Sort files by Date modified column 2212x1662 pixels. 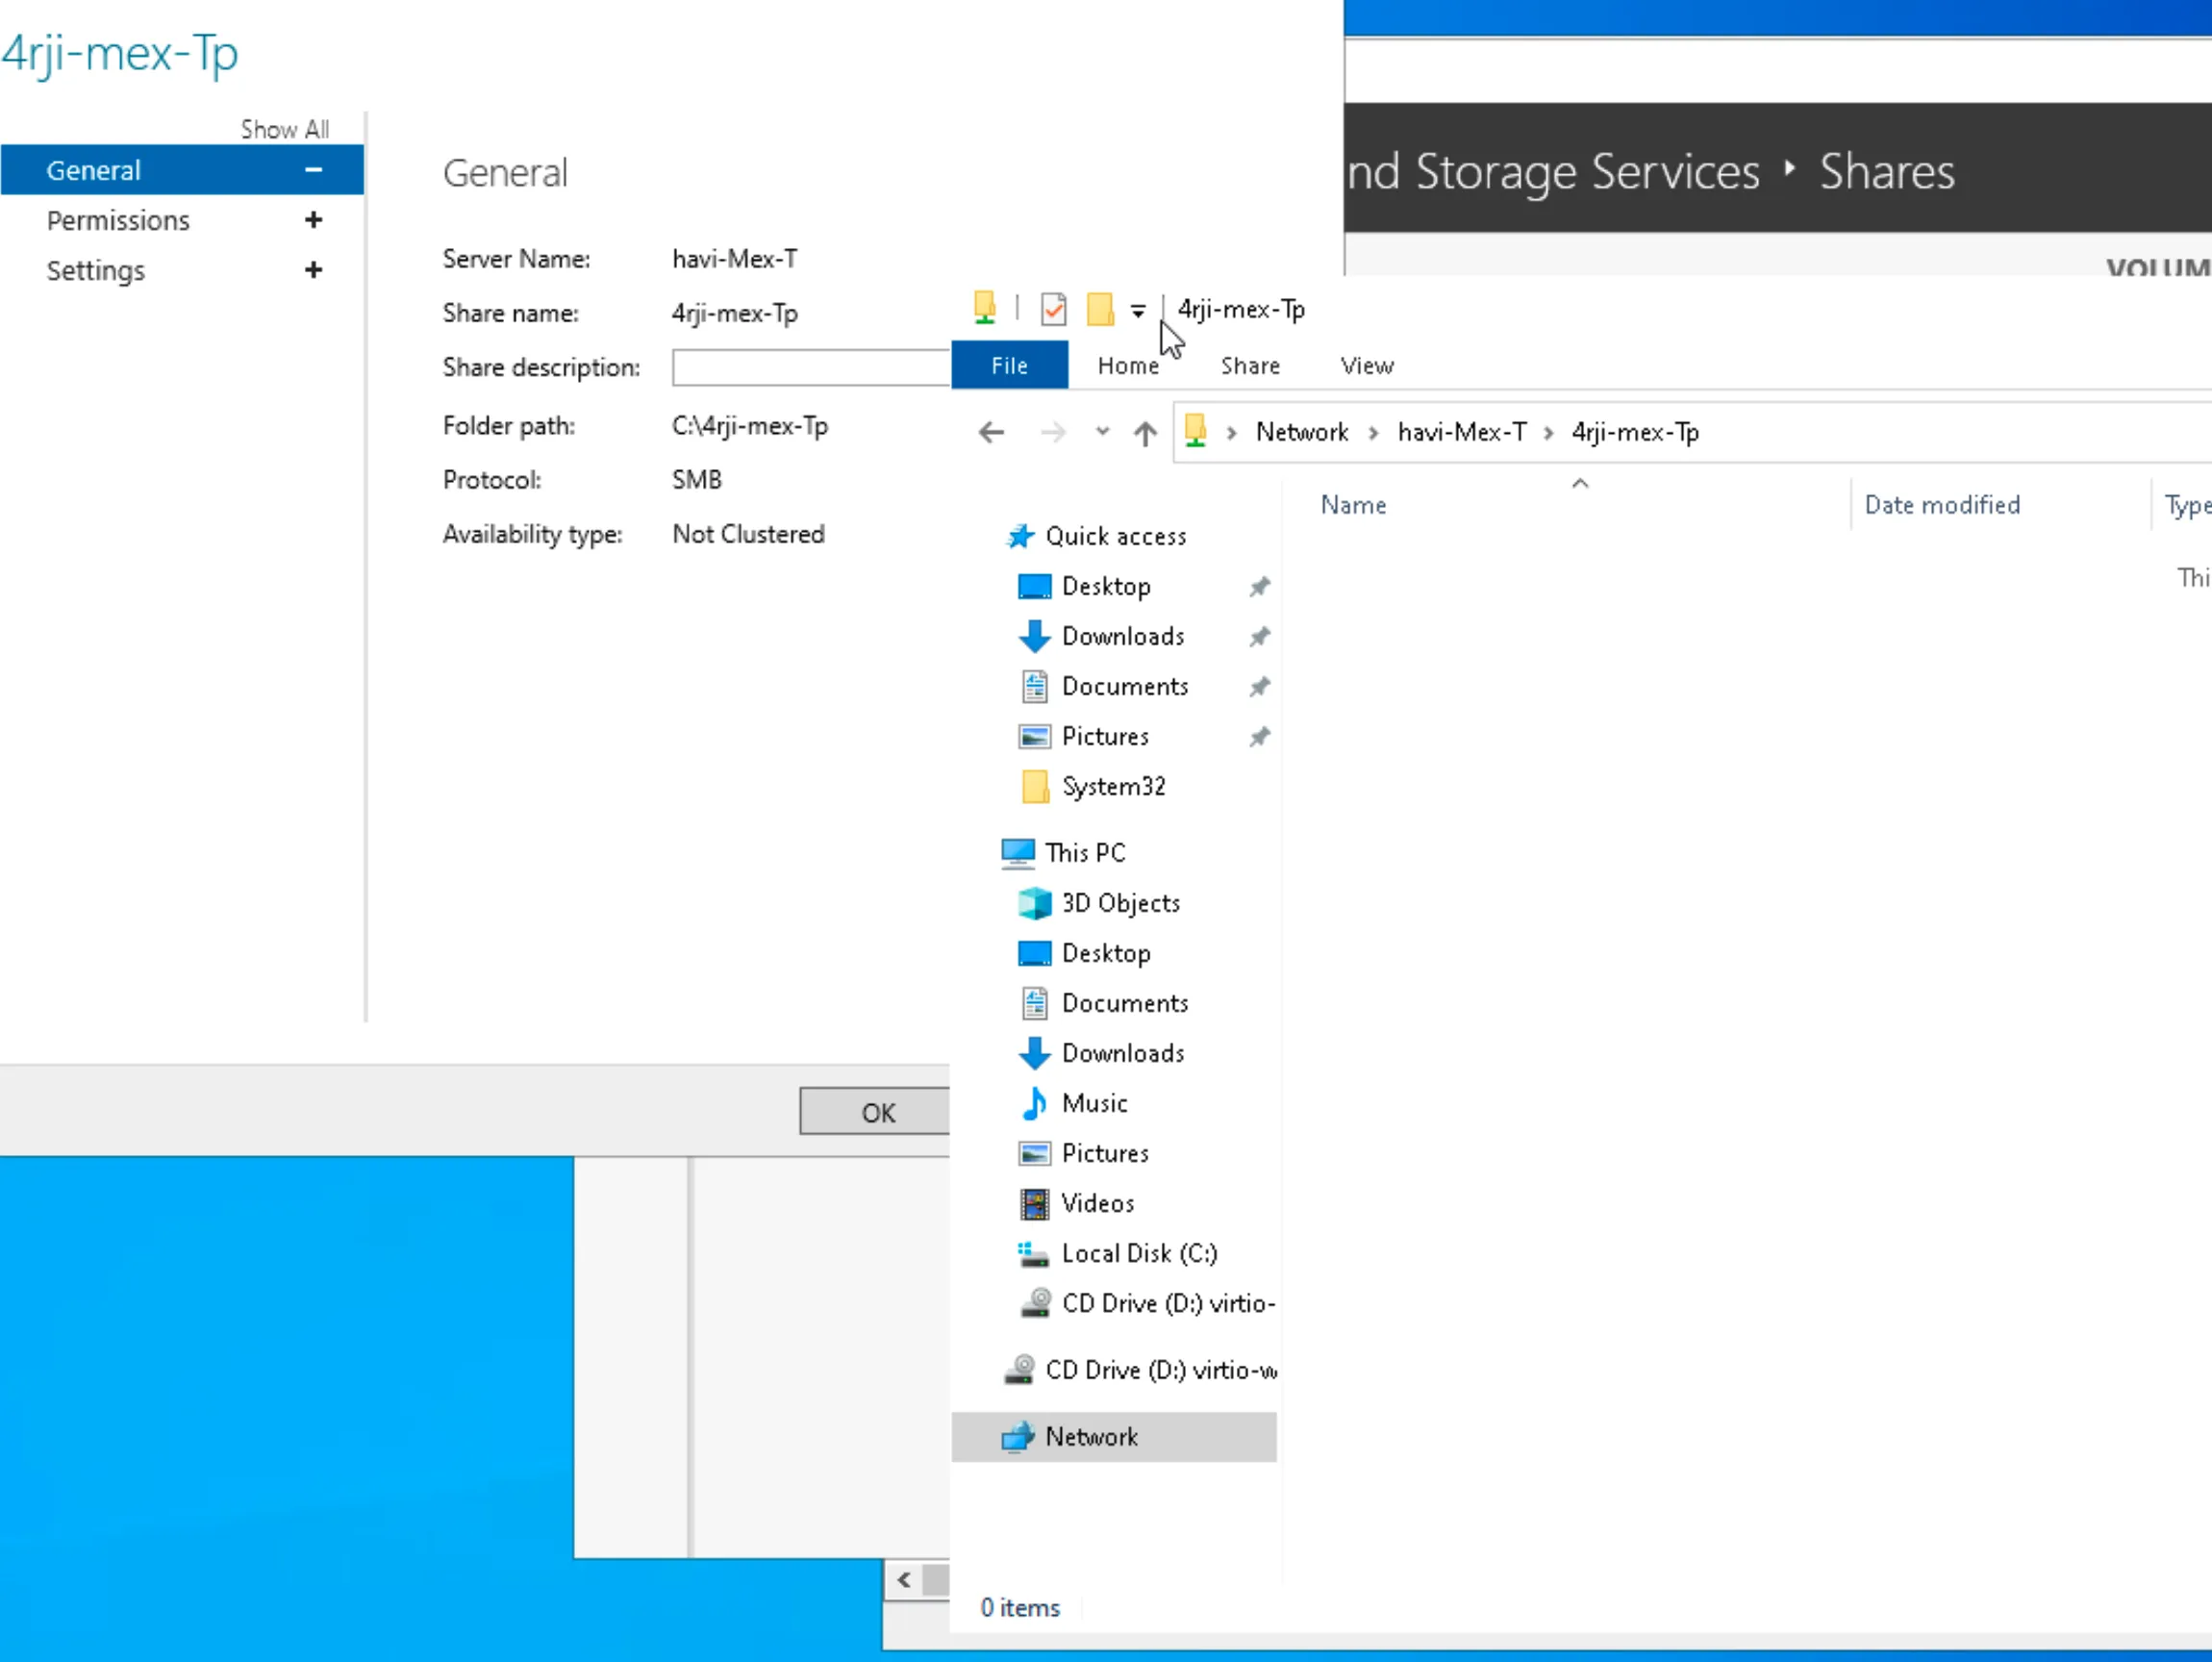tap(1941, 505)
